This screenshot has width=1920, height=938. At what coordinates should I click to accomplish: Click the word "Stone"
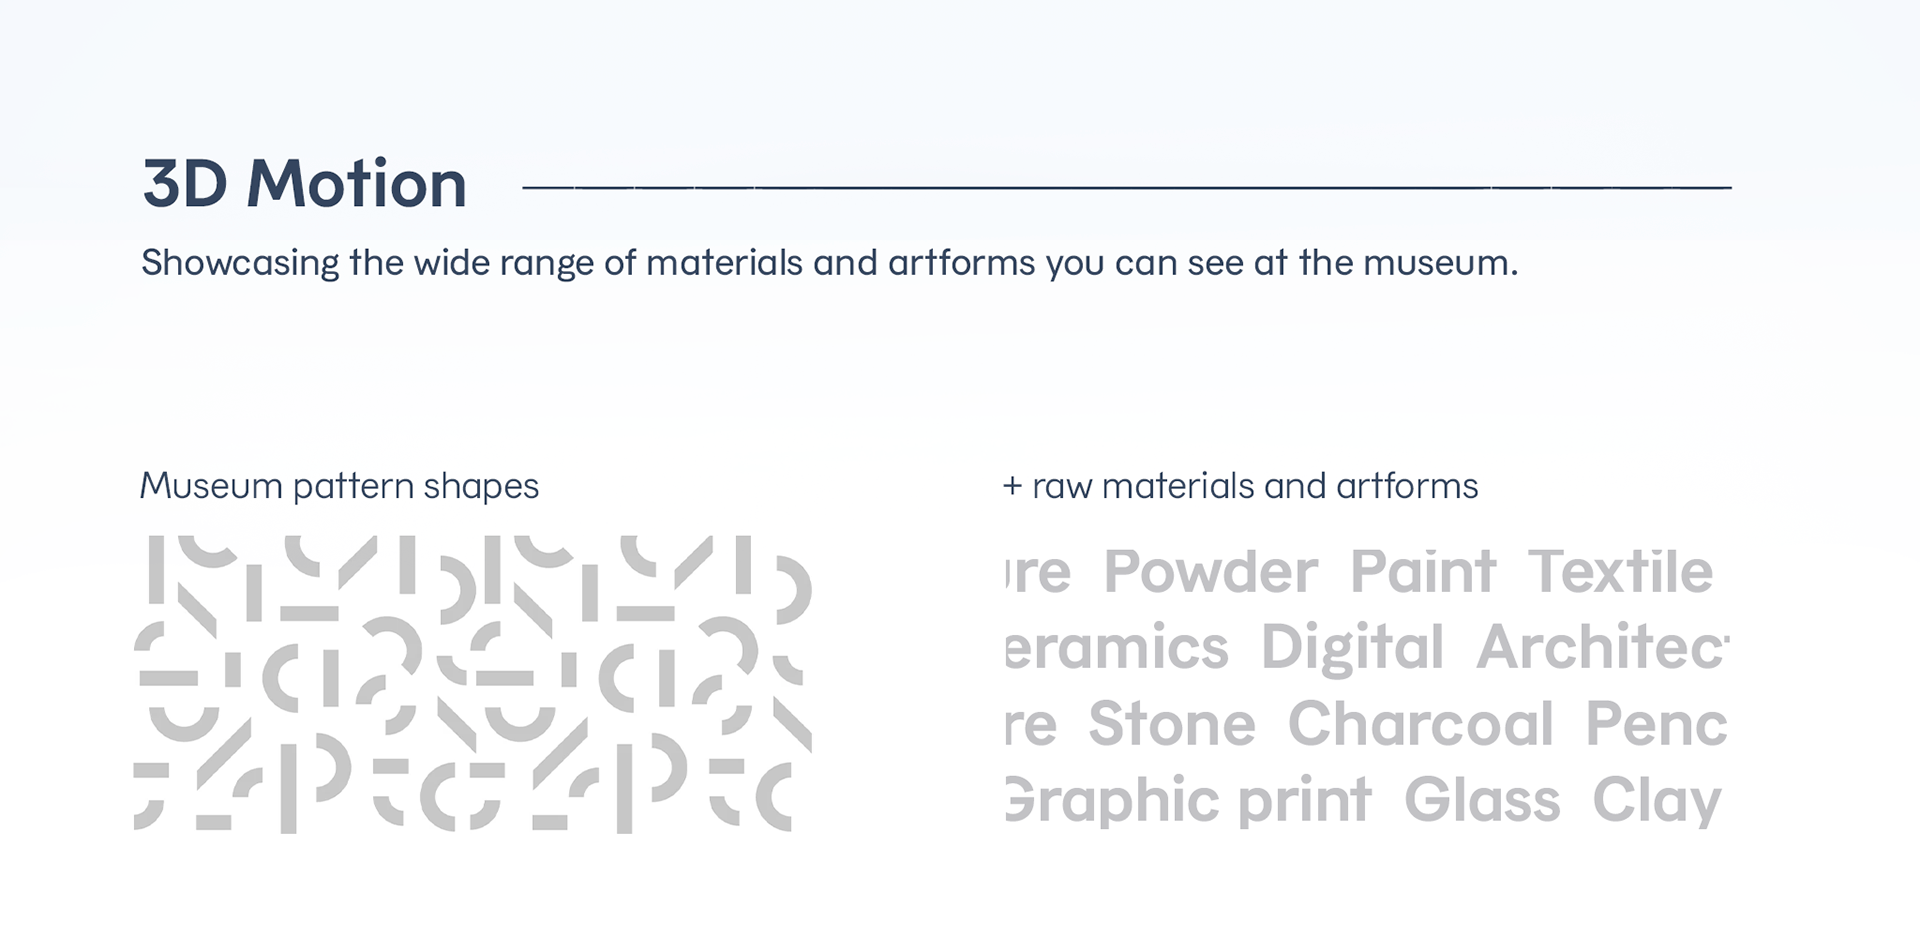tap(1171, 724)
